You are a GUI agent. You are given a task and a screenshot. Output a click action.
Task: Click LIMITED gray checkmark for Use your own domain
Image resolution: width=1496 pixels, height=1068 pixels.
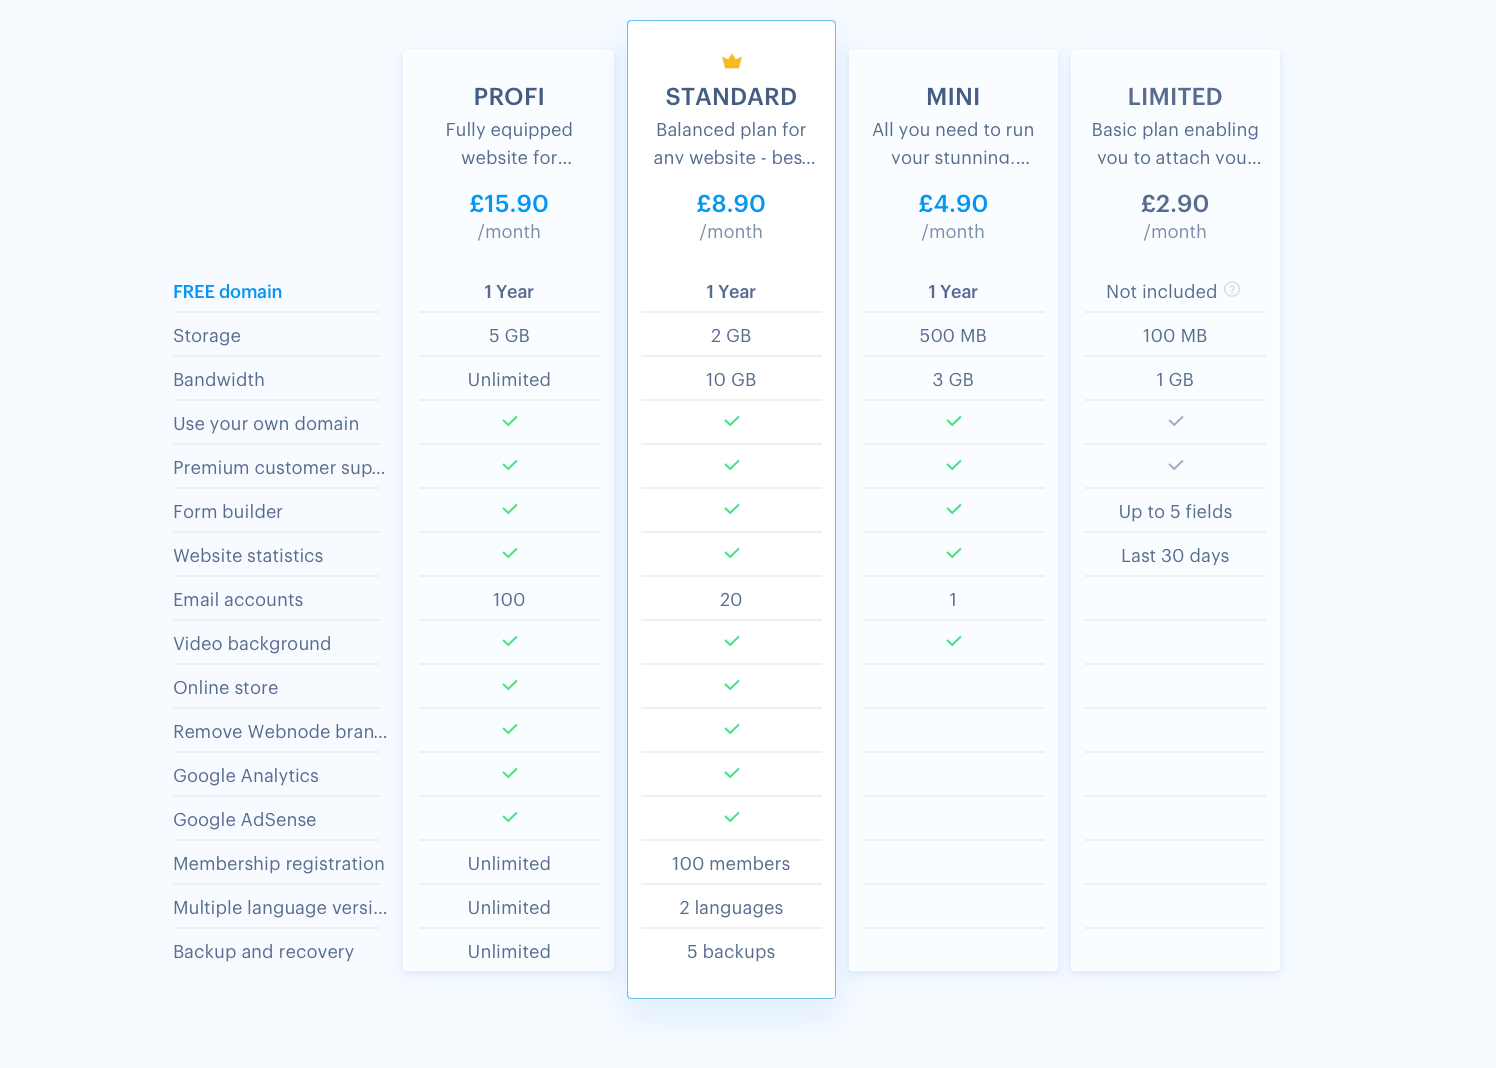click(x=1176, y=421)
